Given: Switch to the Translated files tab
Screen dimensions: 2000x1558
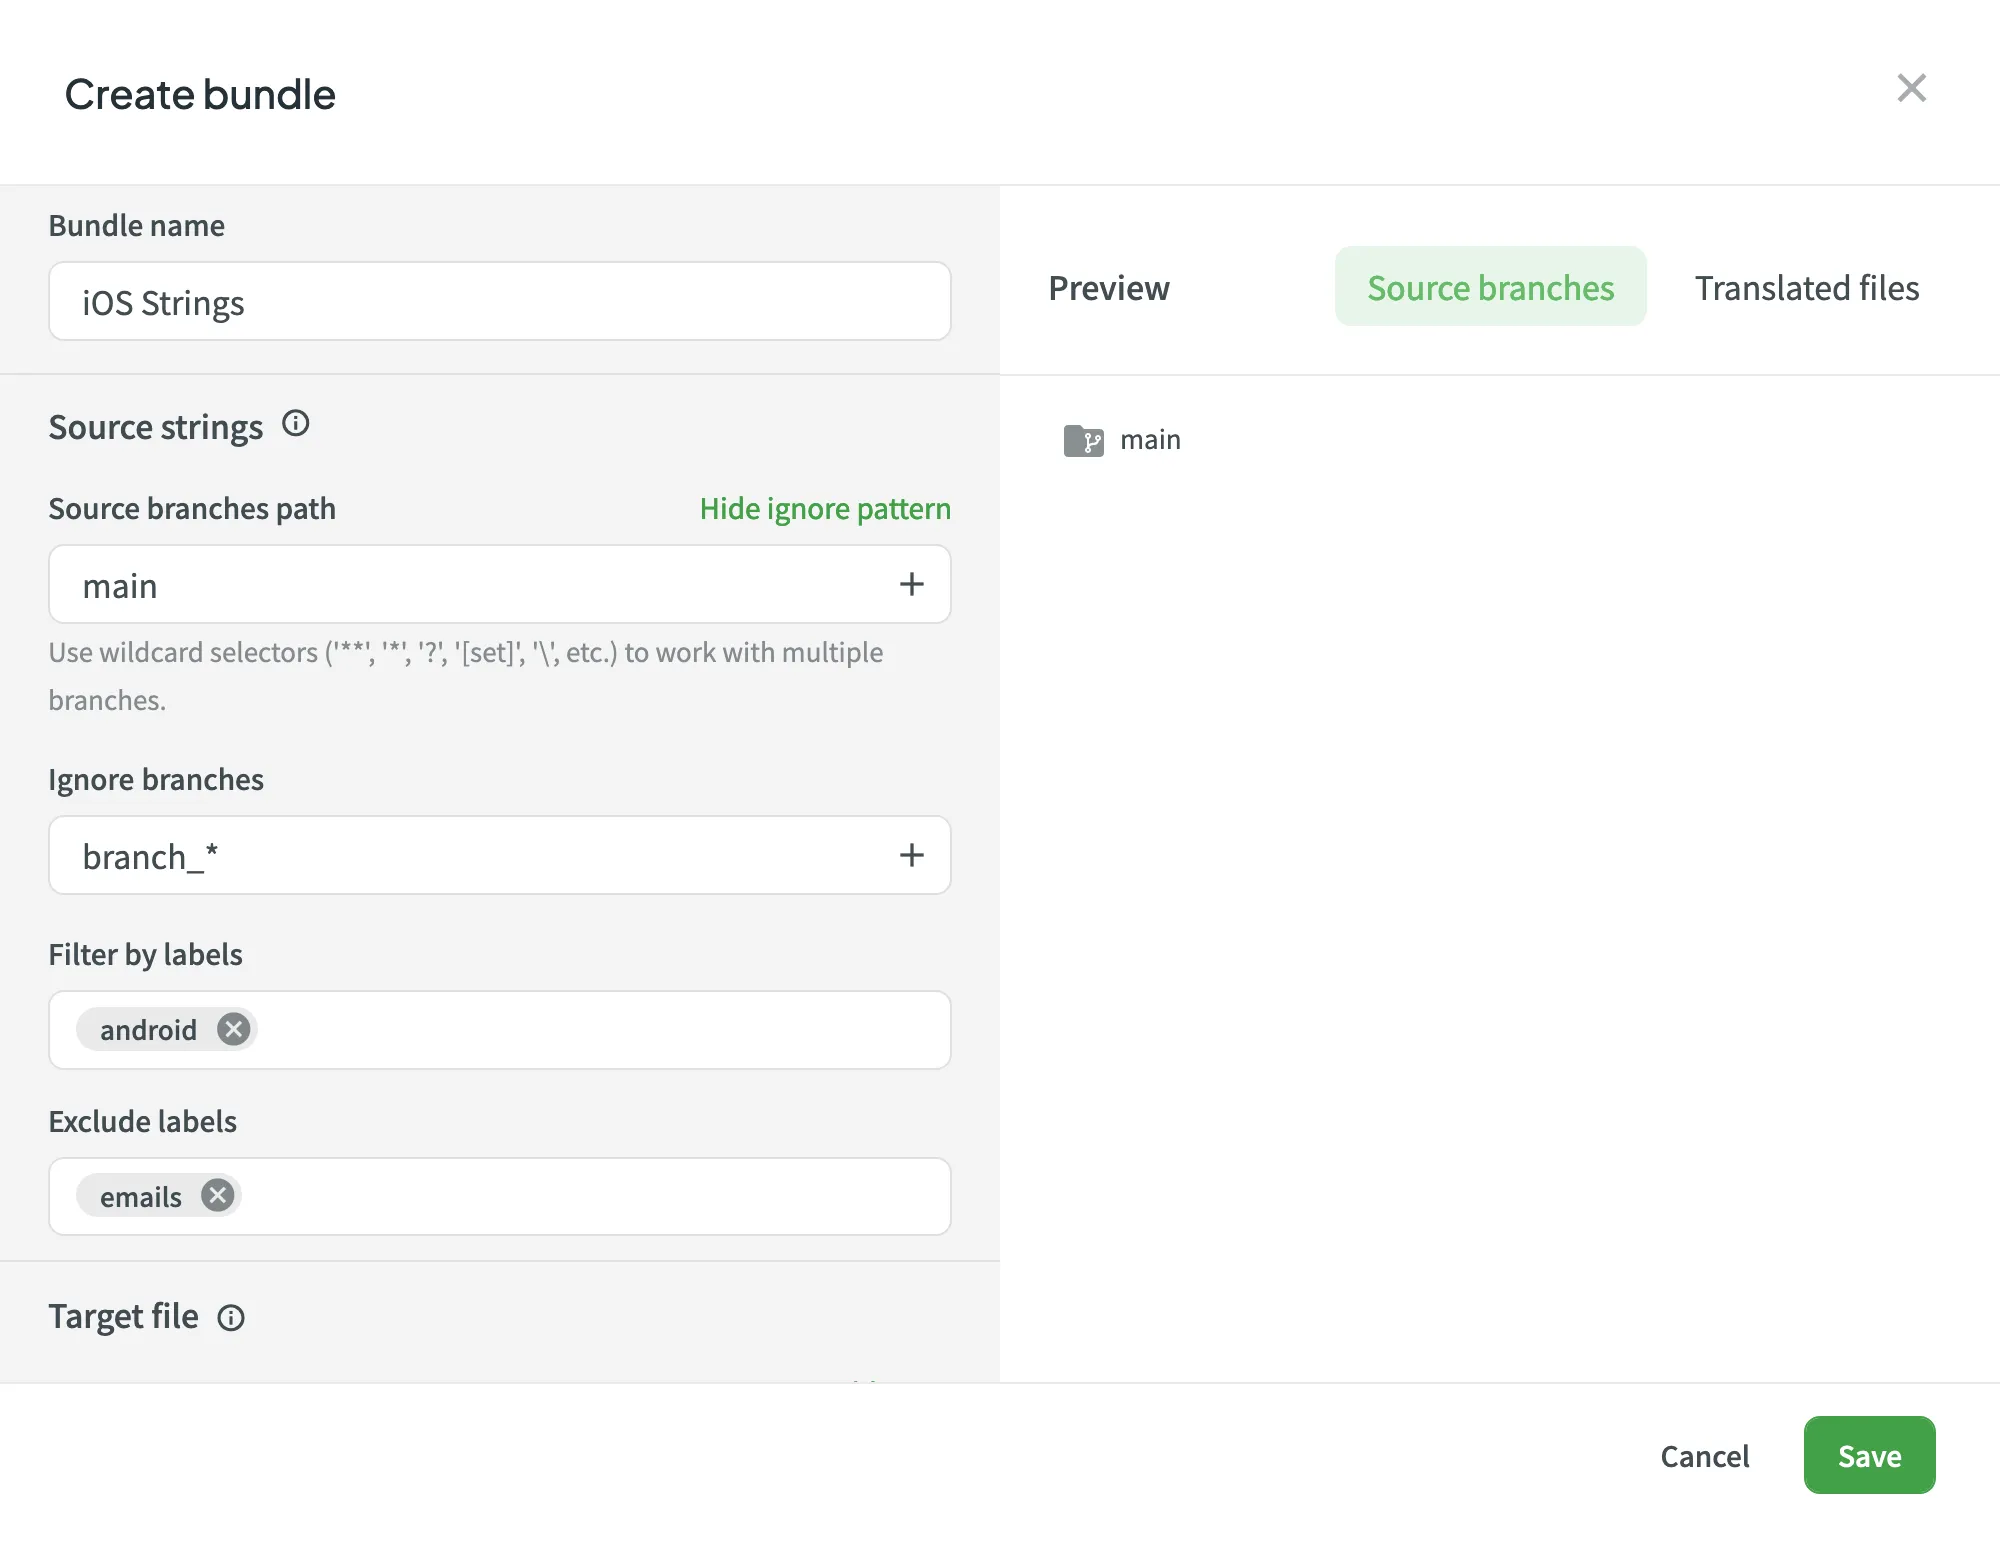Looking at the screenshot, I should [x=1807, y=286].
